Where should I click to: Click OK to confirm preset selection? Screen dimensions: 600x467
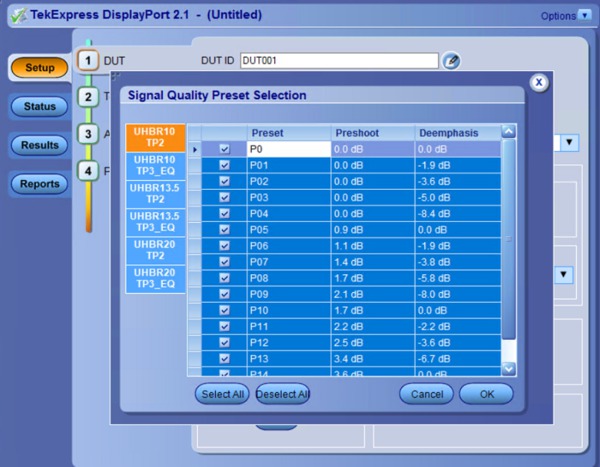point(486,394)
